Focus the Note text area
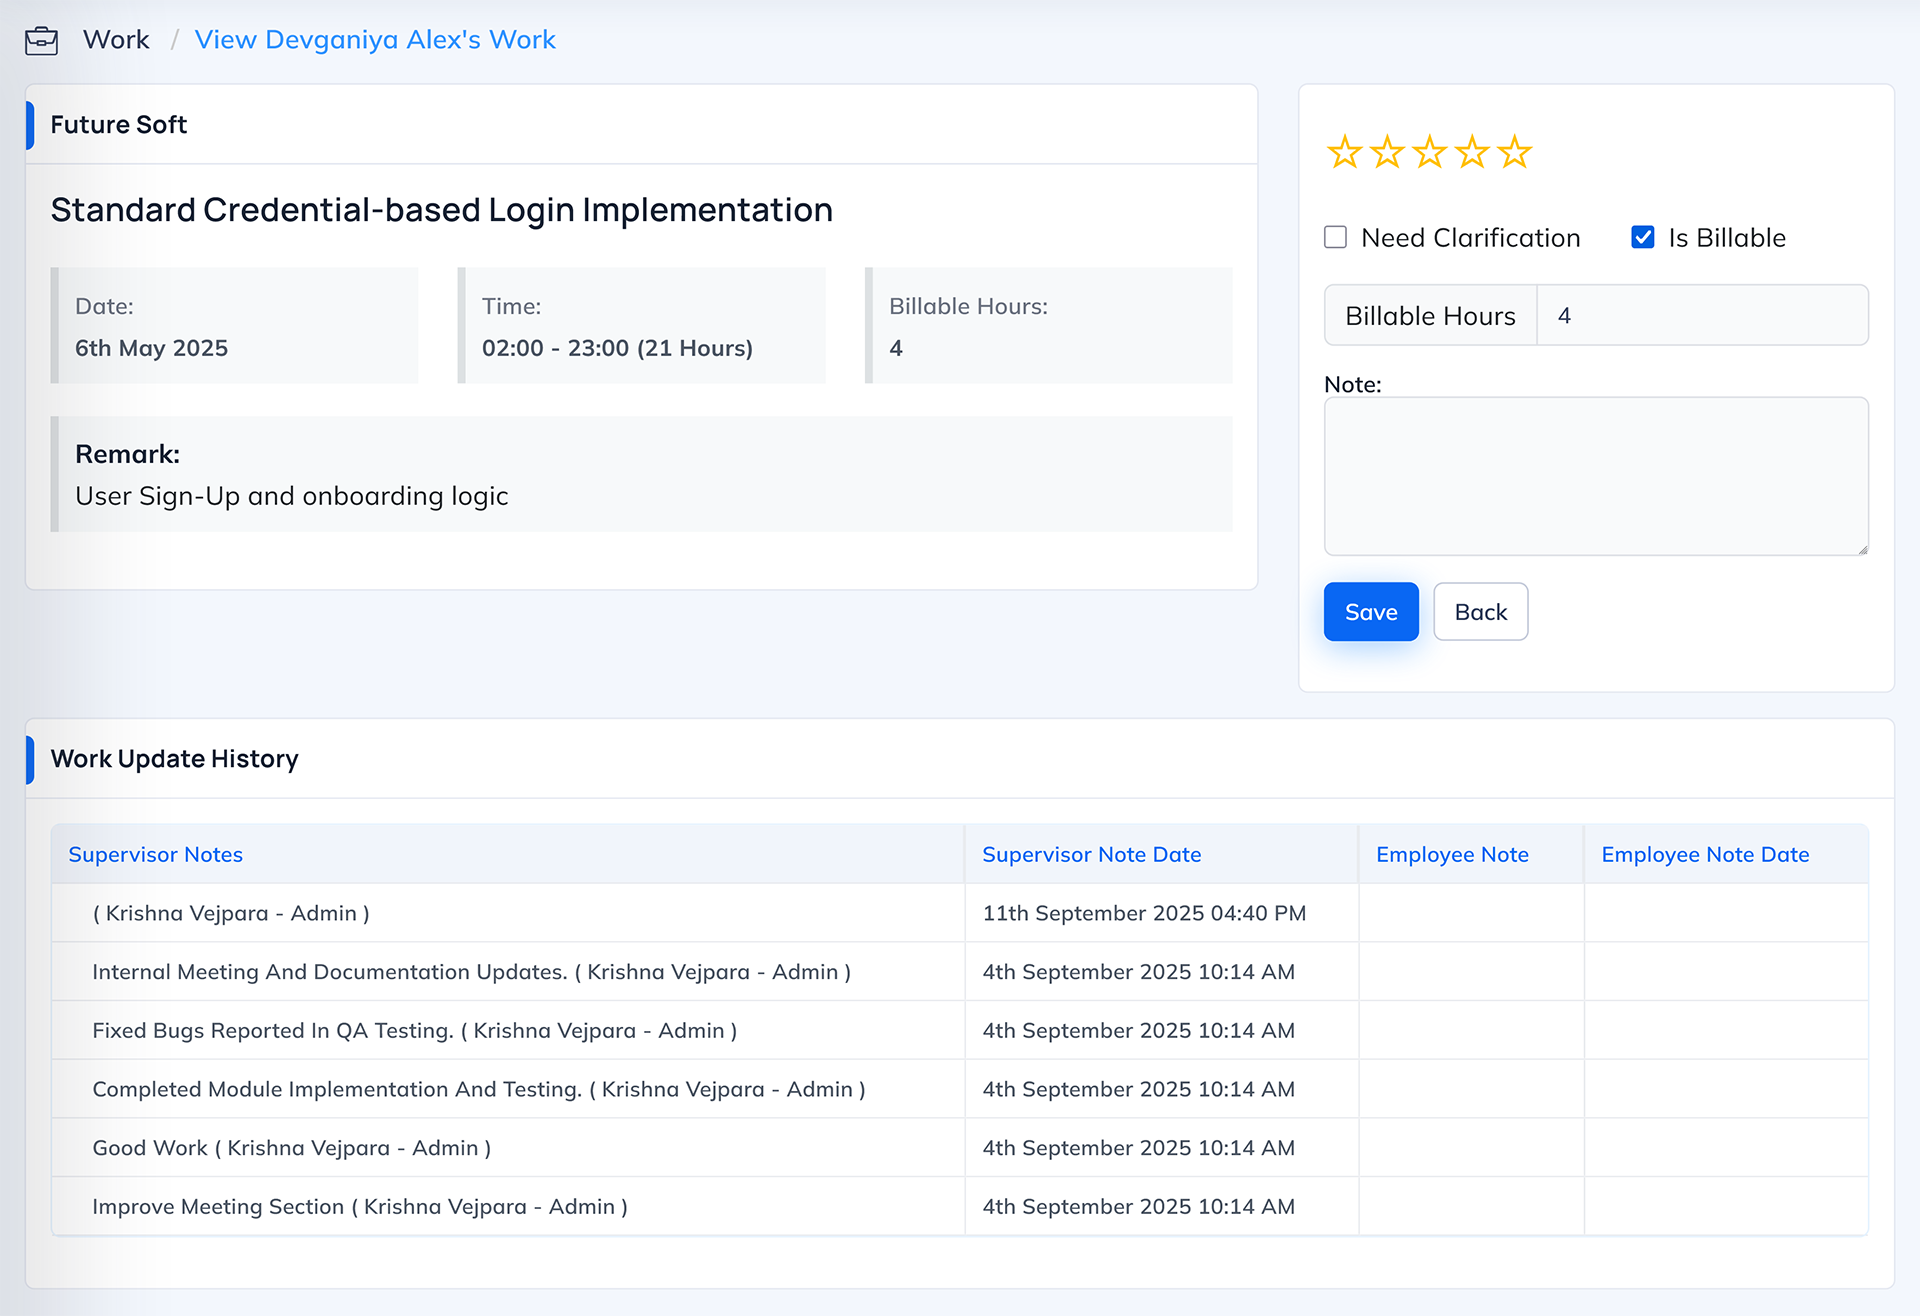1920x1316 pixels. [x=1595, y=476]
